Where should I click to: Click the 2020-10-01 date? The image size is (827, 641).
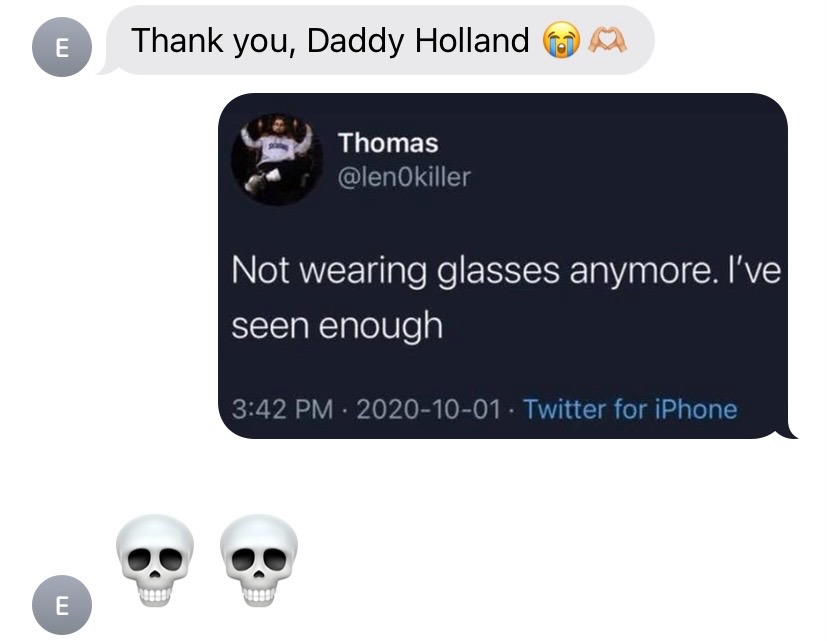(428, 409)
